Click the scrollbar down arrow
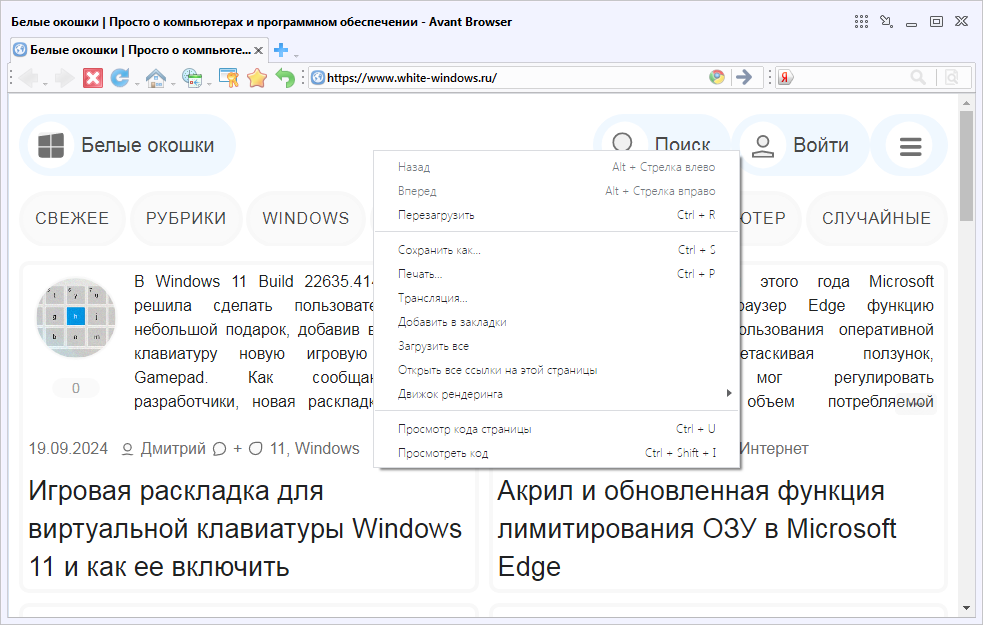The image size is (983, 625). pos(966,609)
